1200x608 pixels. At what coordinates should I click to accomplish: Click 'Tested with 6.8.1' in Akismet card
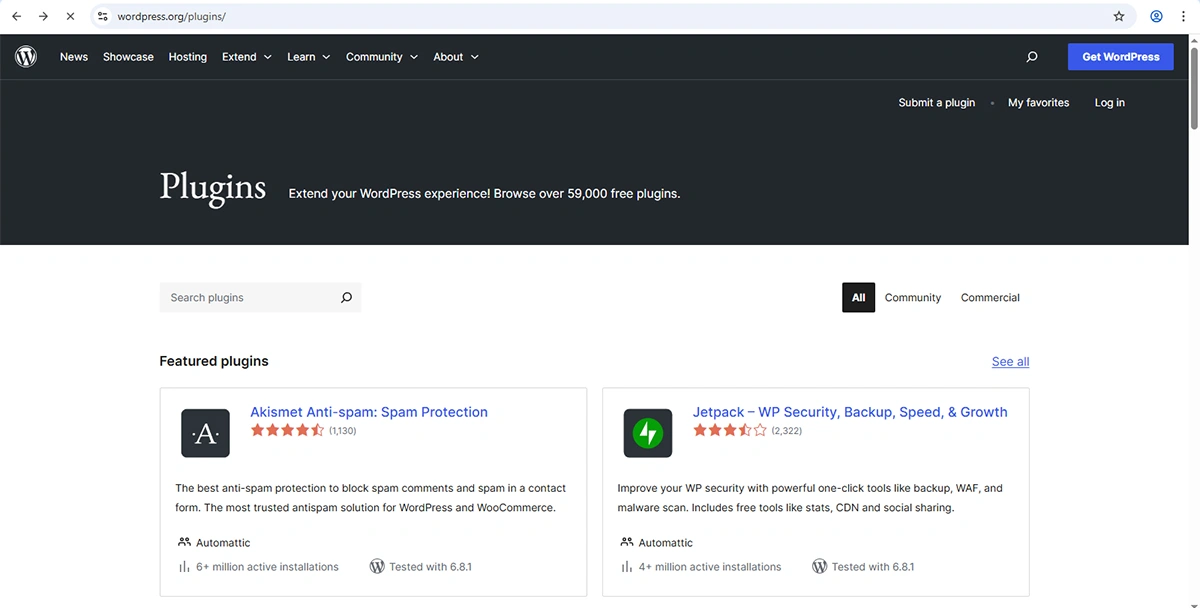[x=430, y=567]
